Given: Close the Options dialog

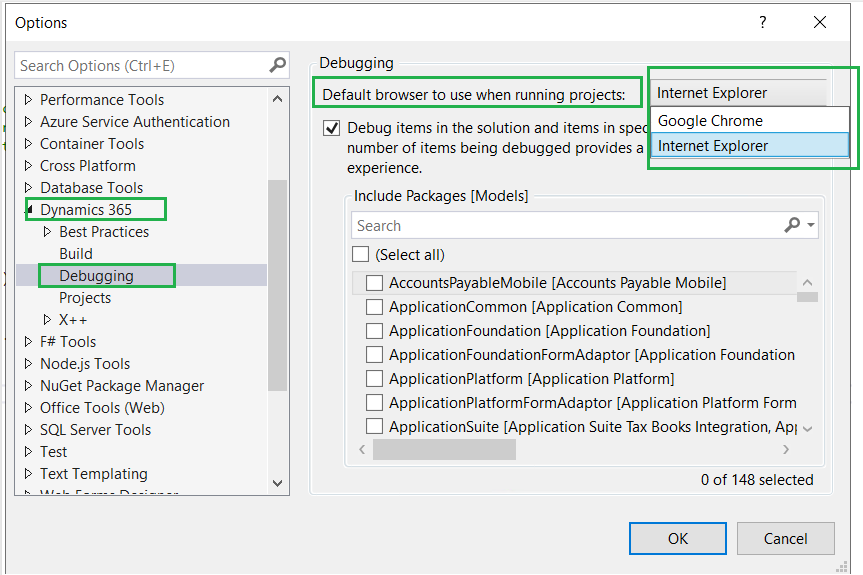Looking at the screenshot, I should click(820, 22).
